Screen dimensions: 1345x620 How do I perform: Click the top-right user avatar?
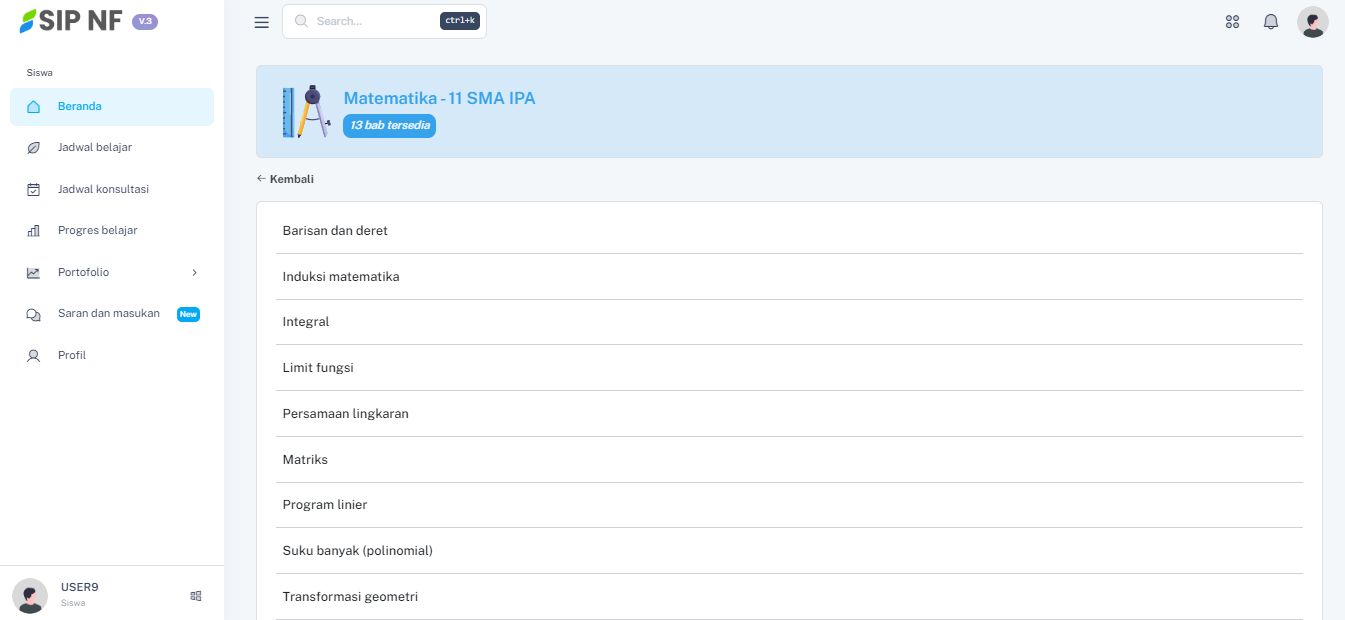tap(1312, 22)
